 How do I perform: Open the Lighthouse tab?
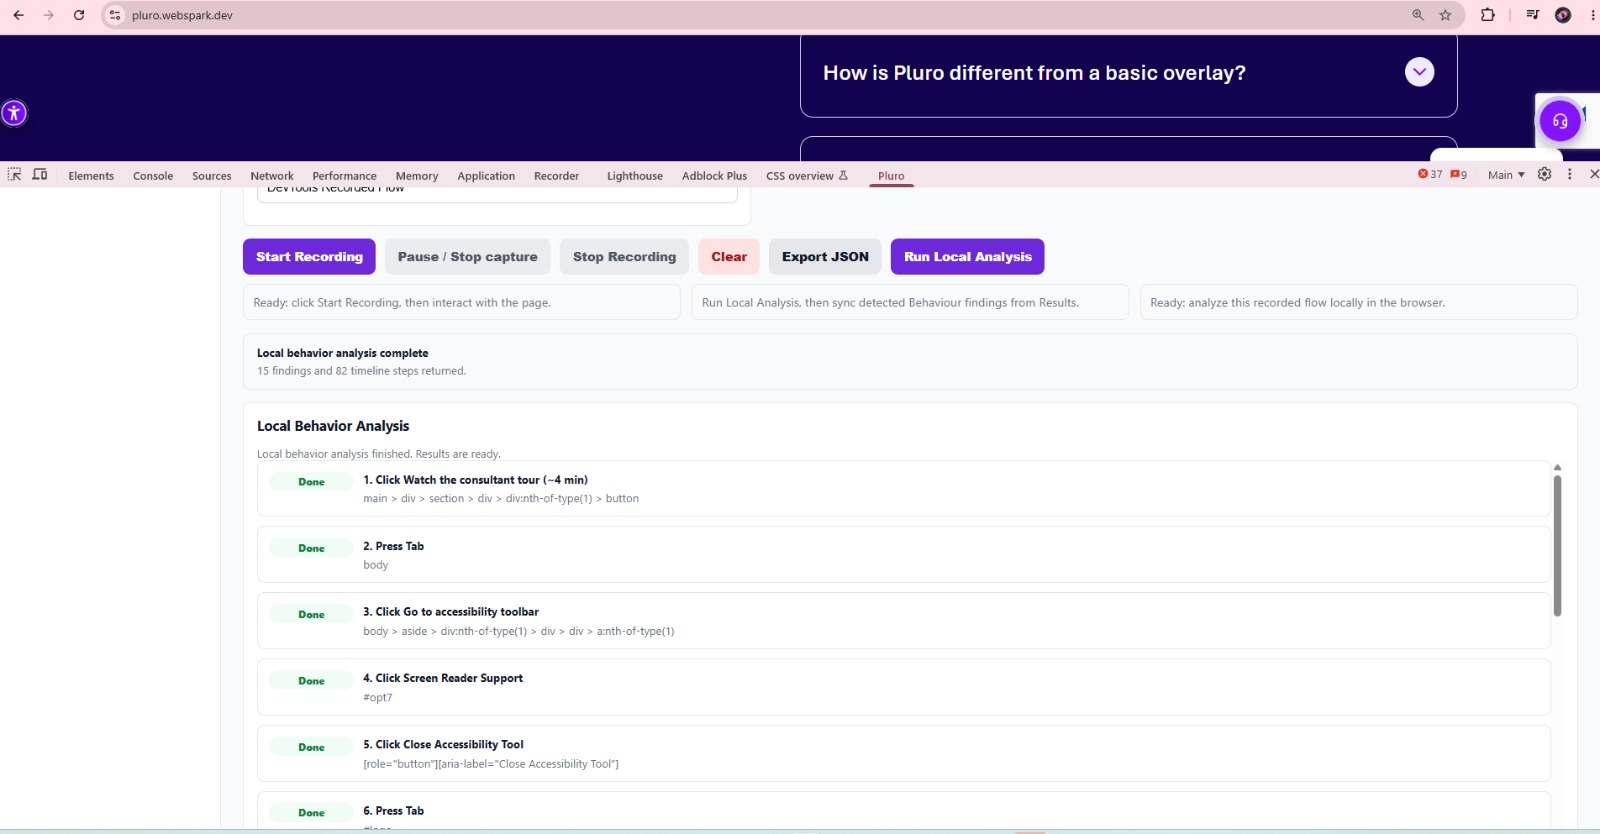pyautogui.click(x=635, y=176)
